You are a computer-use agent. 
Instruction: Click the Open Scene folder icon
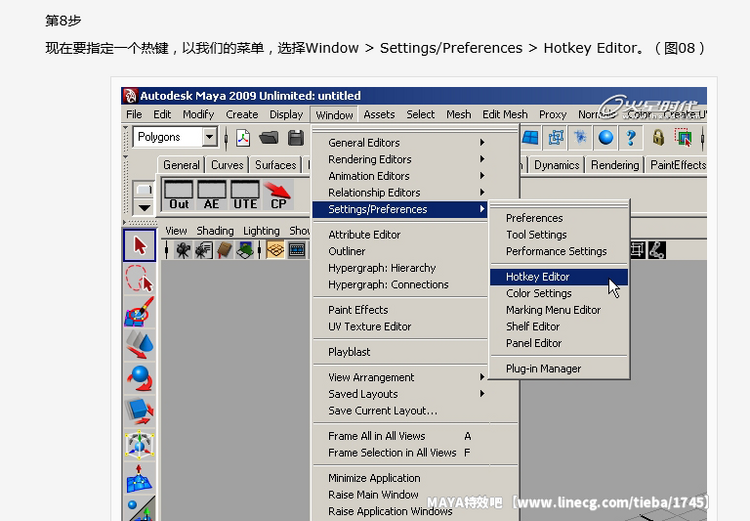point(269,138)
